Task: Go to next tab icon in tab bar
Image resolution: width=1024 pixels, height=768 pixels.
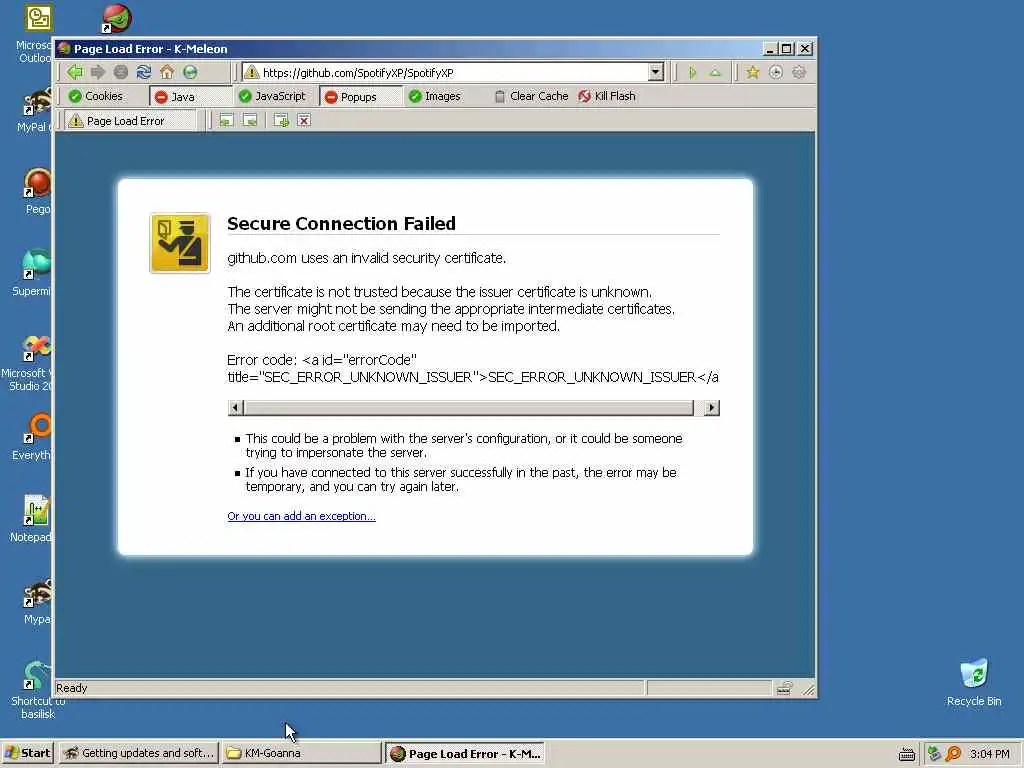Action: click(x=249, y=120)
